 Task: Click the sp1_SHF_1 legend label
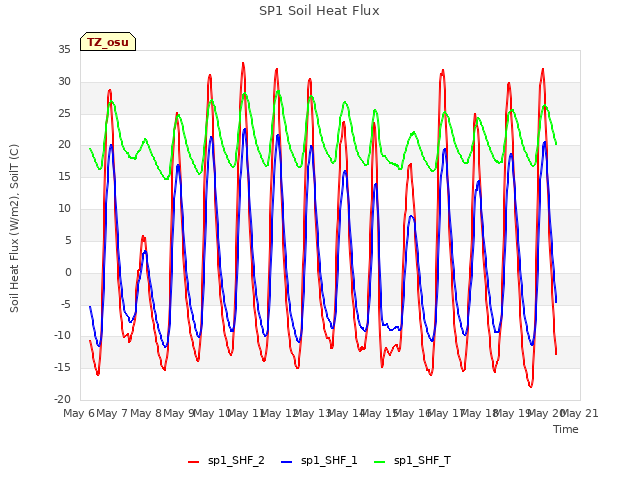329,460
